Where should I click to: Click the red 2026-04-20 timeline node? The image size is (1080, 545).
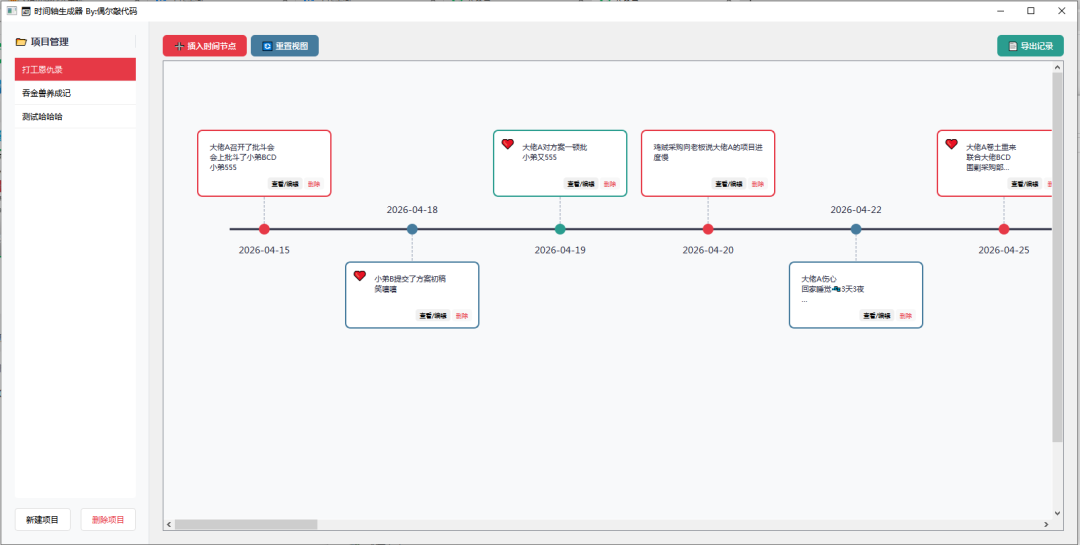pos(708,229)
